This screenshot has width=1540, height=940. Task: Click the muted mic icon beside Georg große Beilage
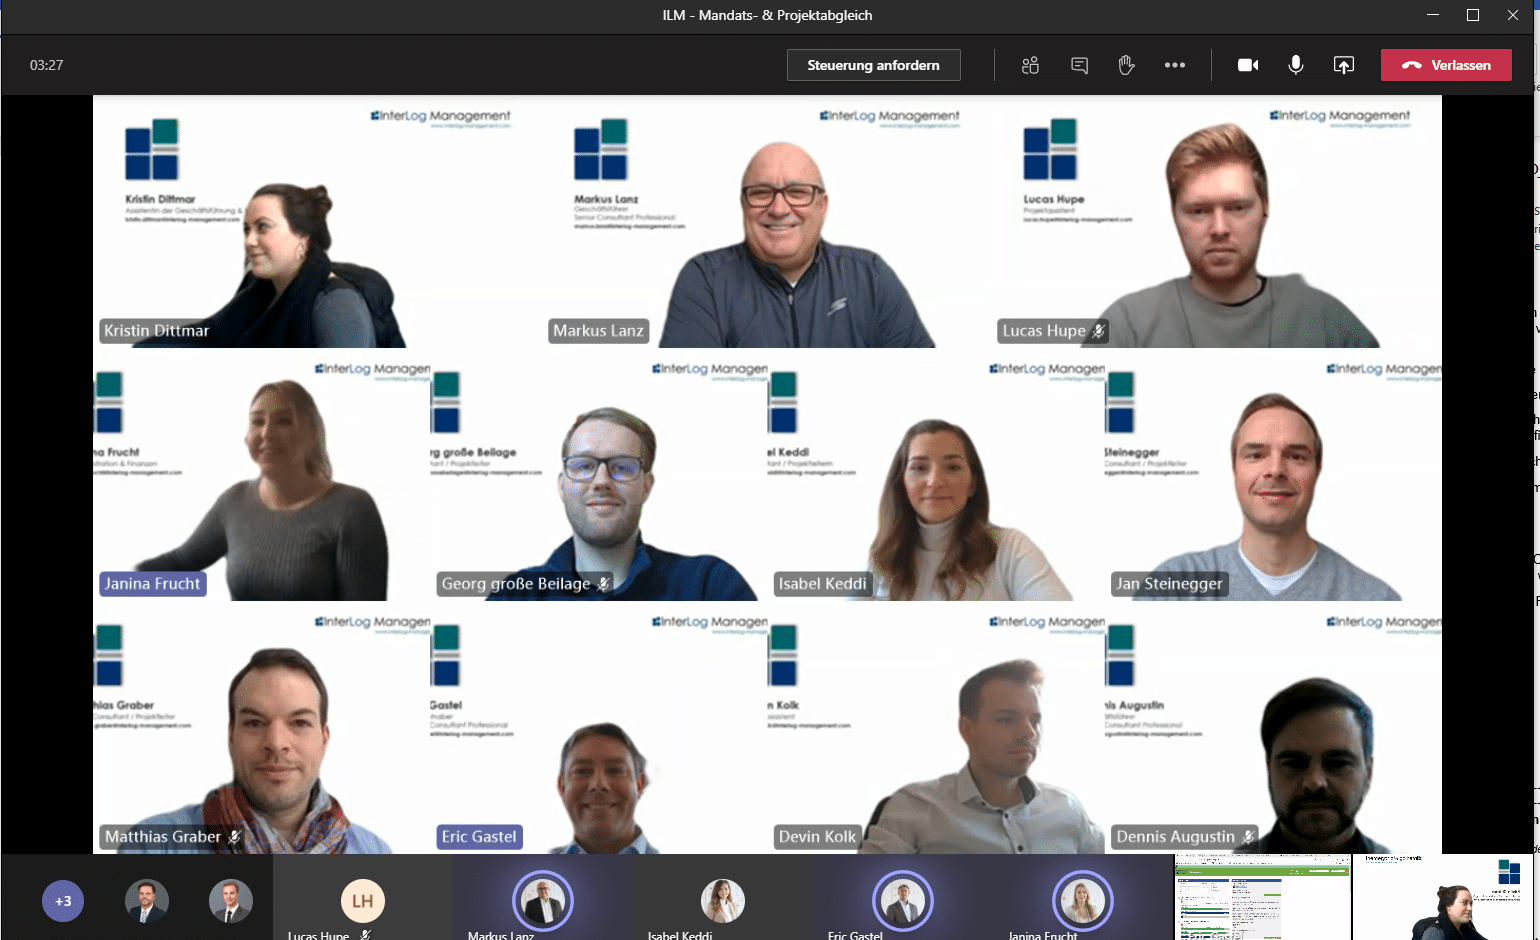(x=603, y=584)
